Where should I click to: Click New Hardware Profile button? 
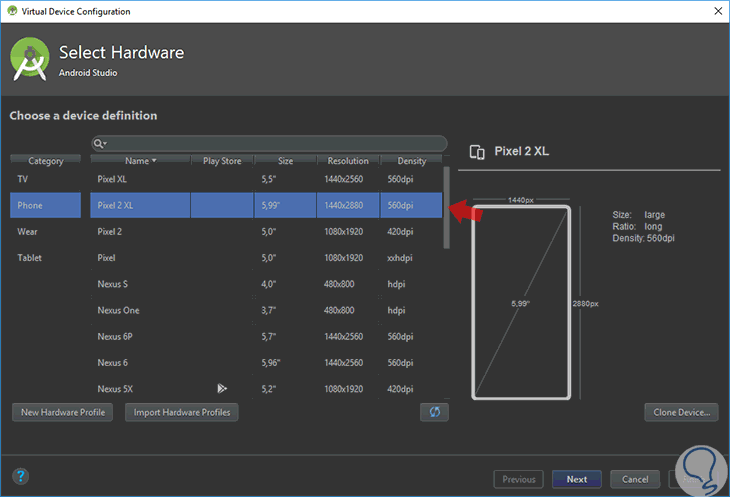(x=62, y=412)
